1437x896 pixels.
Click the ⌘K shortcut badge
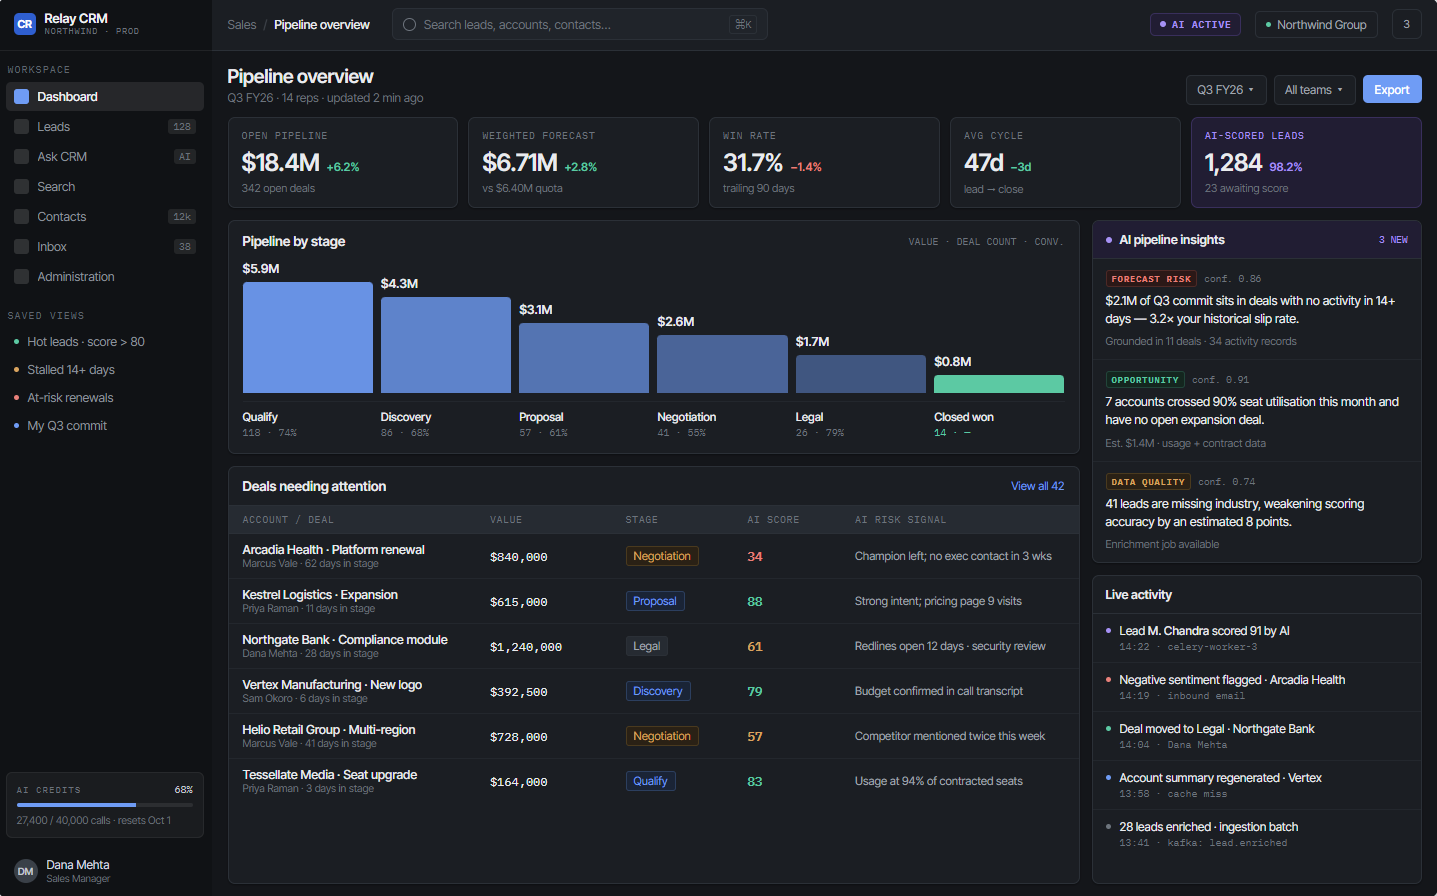(743, 25)
